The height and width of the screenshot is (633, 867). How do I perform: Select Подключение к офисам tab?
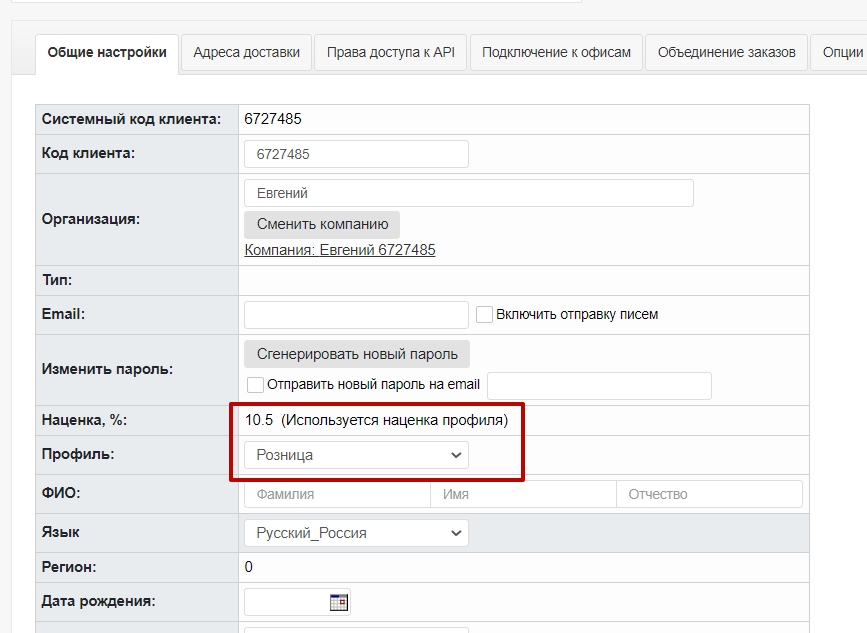coord(556,53)
